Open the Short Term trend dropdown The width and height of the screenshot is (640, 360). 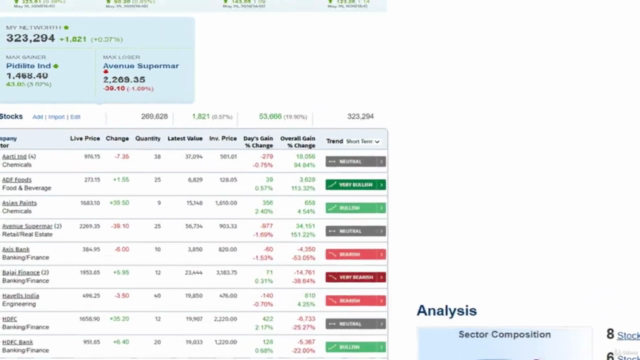click(363, 141)
